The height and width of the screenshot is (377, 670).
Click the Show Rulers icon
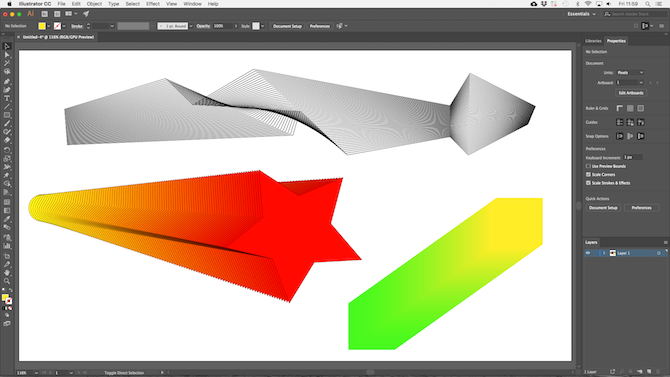tap(620, 108)
